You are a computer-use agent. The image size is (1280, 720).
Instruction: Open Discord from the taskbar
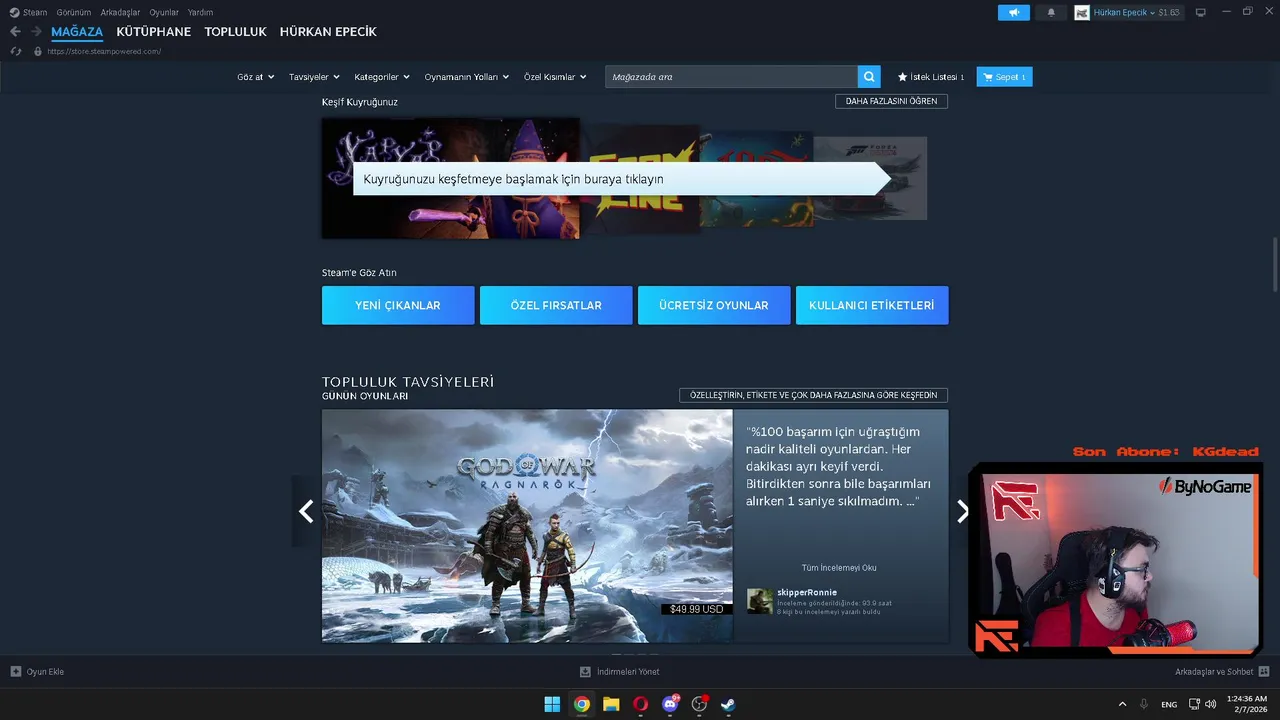[670, 704]
